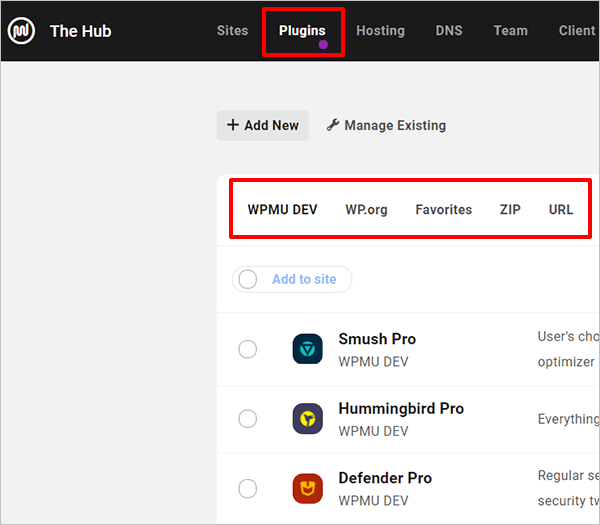Open the Hummingbird Pro plugin icon
This screenshot has width=600, height=525.
point(307,418)
